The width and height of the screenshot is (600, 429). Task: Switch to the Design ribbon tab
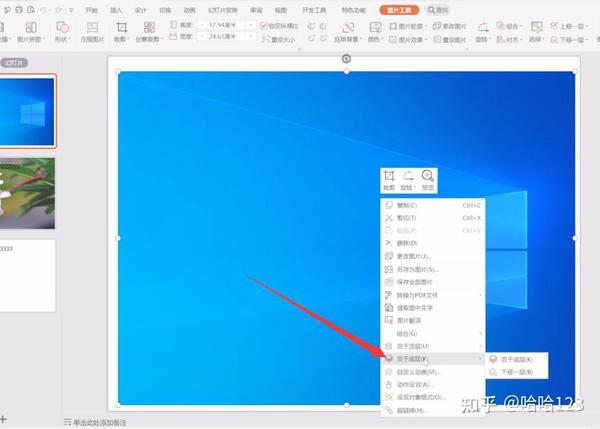click(x=140, y=10)
